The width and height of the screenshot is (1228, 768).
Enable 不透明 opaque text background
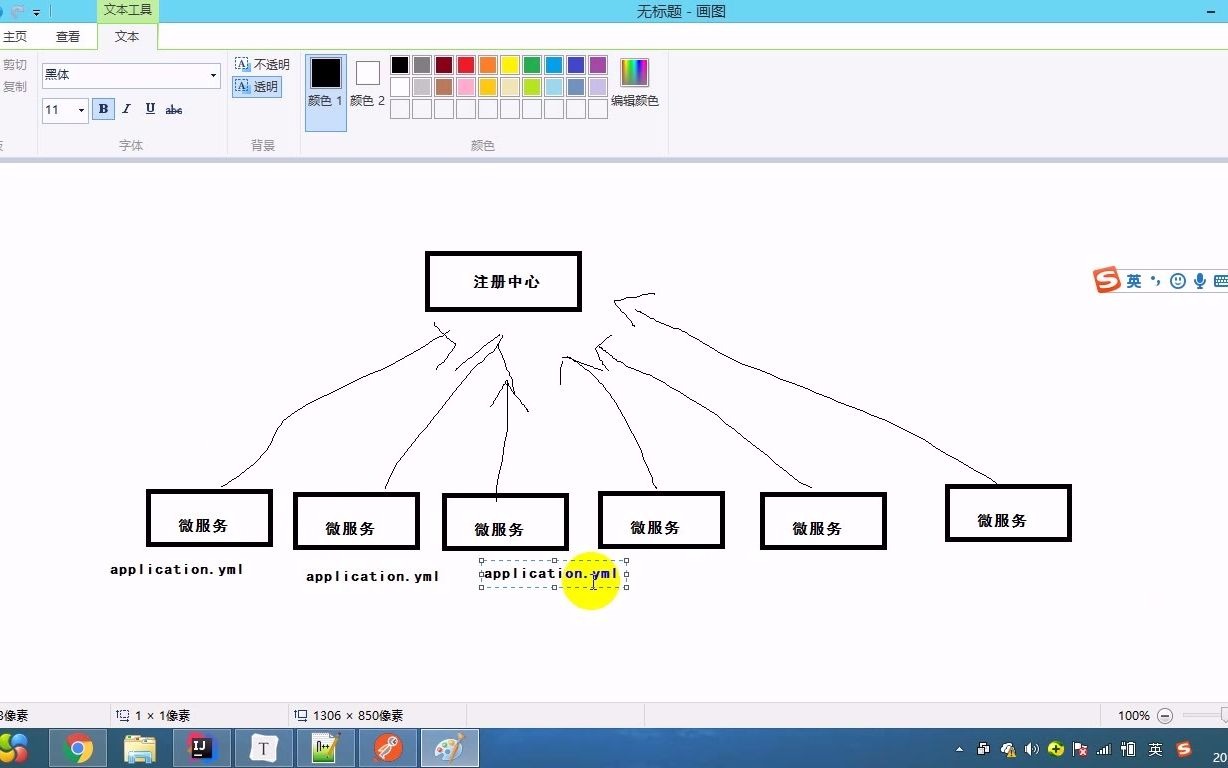262,63
